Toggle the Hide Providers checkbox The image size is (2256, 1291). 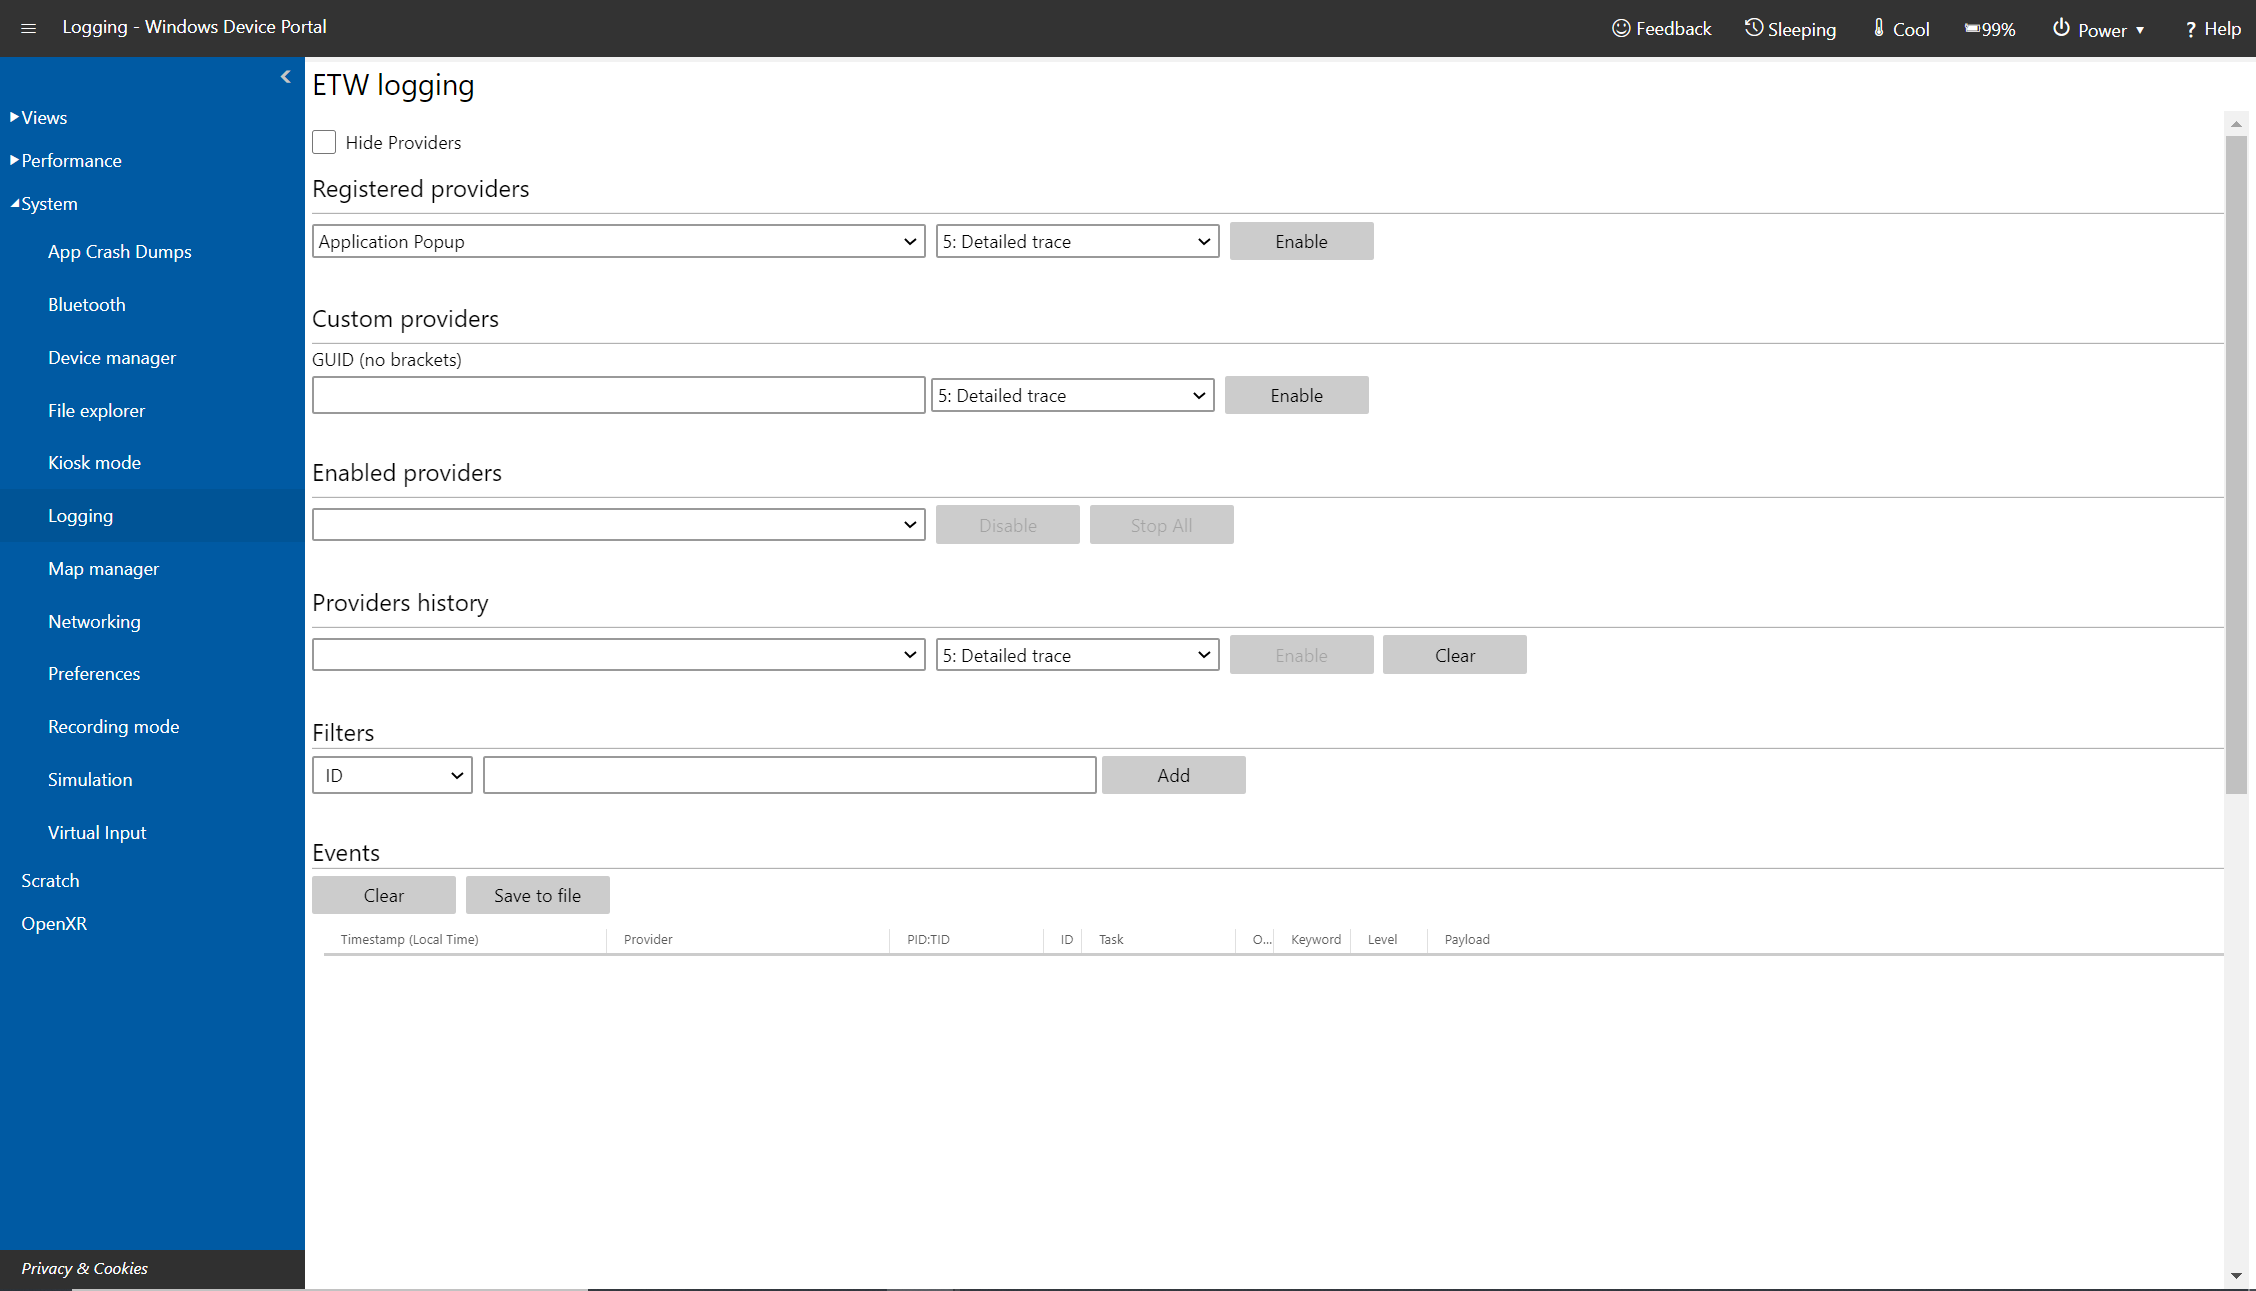point(324,141)
